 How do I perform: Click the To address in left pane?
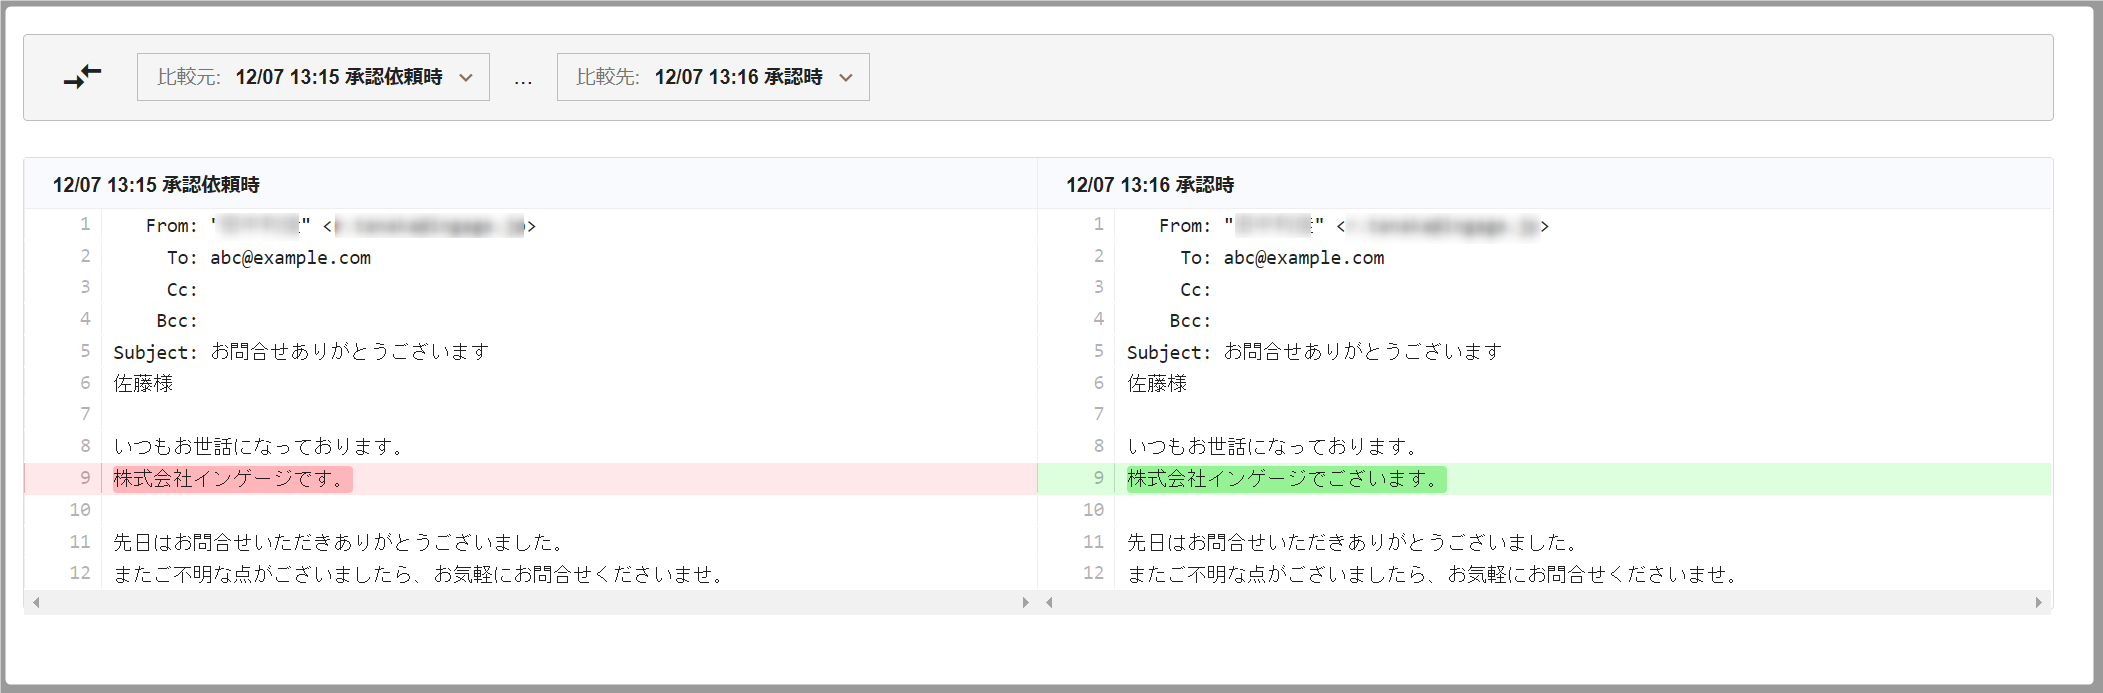tap(290, 258)
